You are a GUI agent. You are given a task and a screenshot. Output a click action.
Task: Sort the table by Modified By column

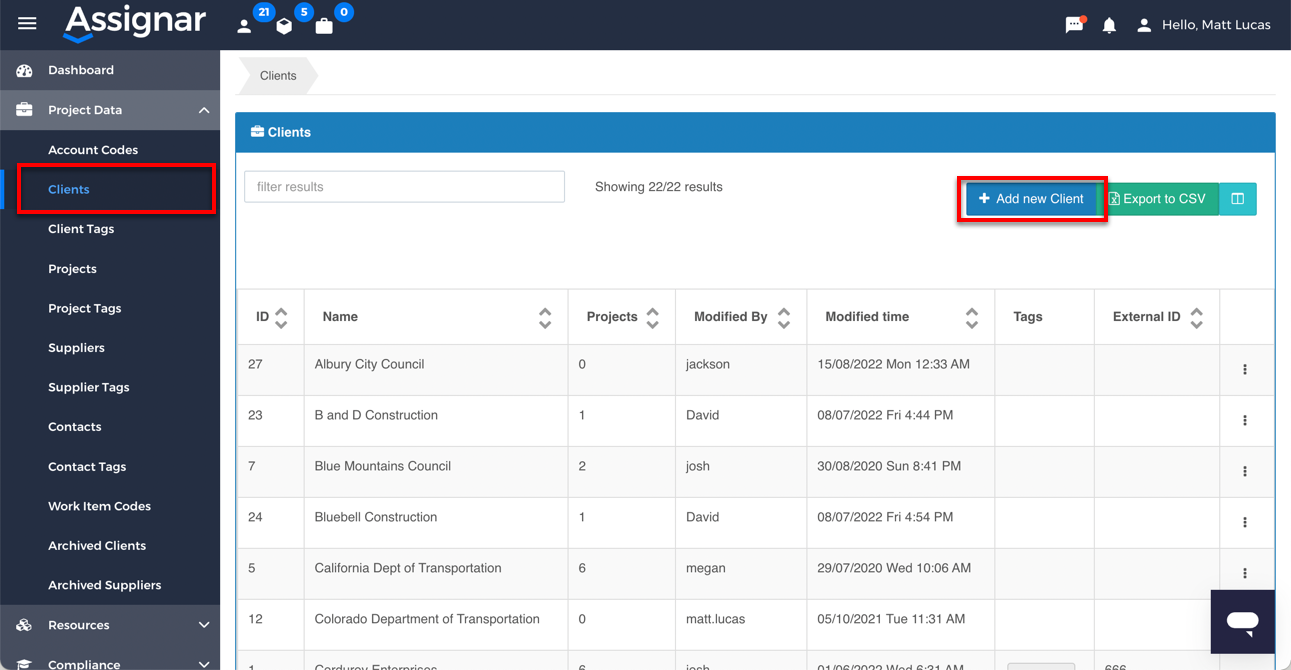point(784,318)
